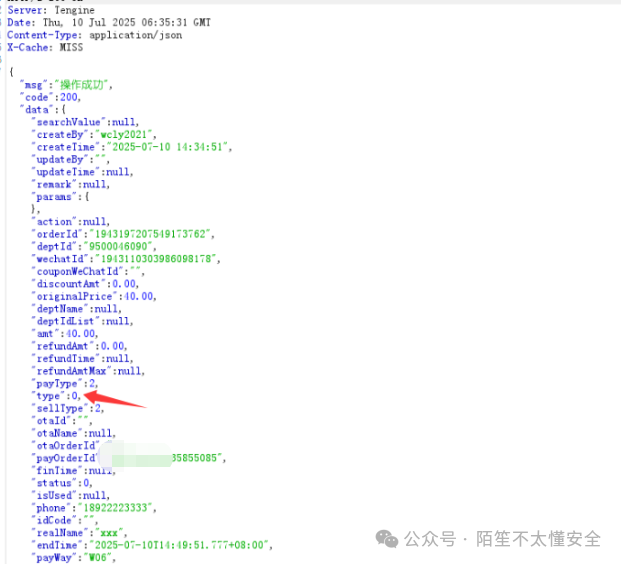Click the "deptName":null line
621x564 pixels.
point(76,309)
